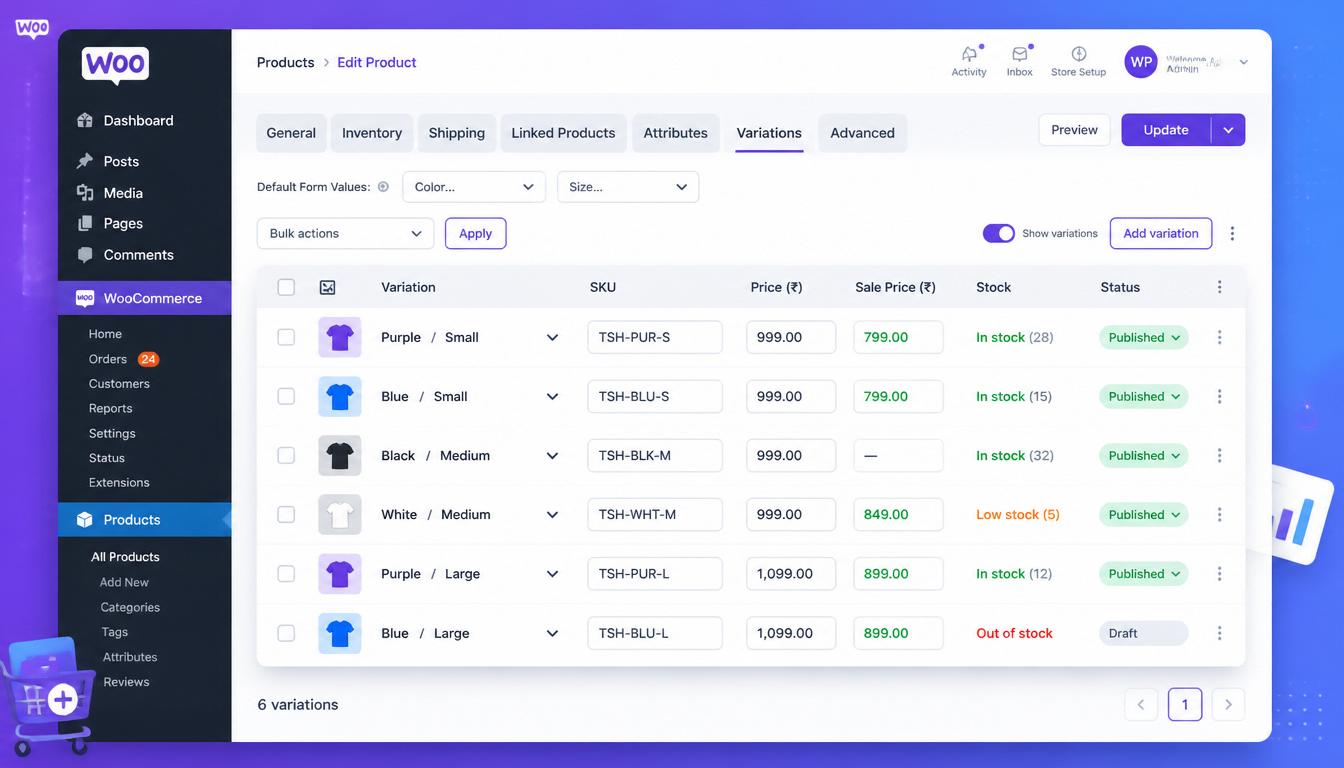Viewport: 1344px width, 768px height.
Task: Open row actions for TSH-BLK-M
Action: [x=1219, y=455]
